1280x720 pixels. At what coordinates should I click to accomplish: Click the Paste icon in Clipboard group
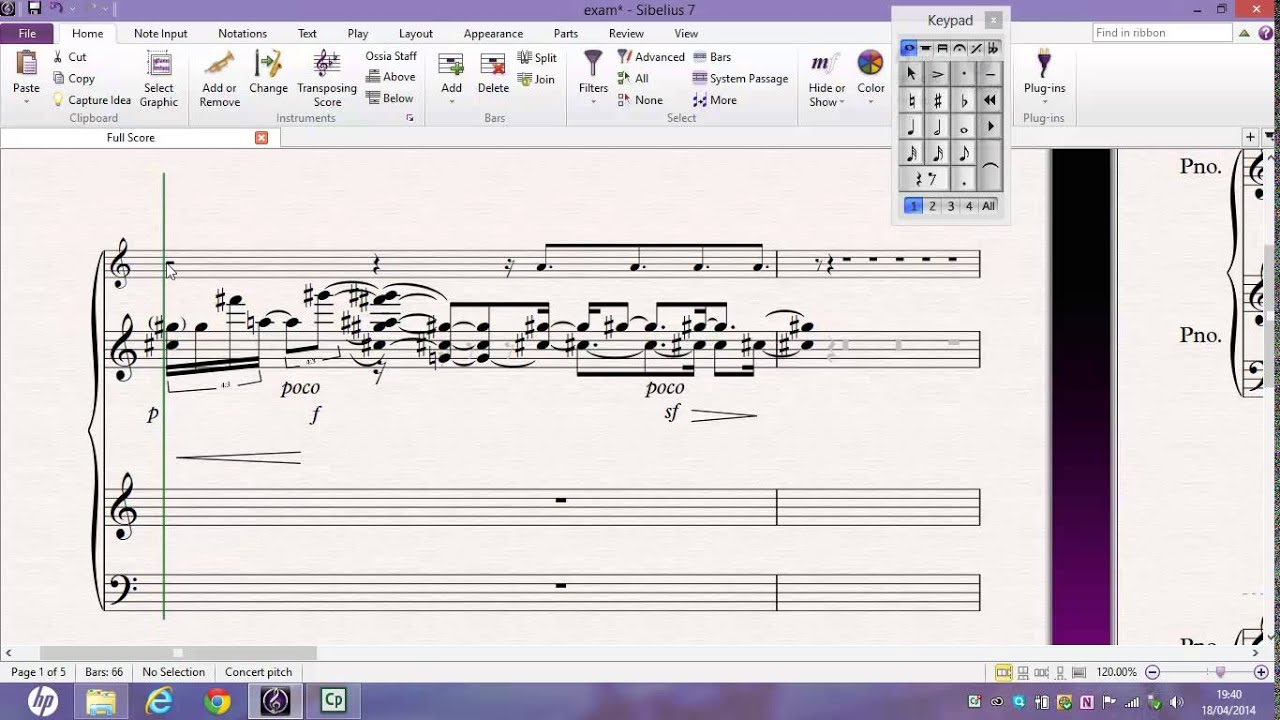pos(26,64)
